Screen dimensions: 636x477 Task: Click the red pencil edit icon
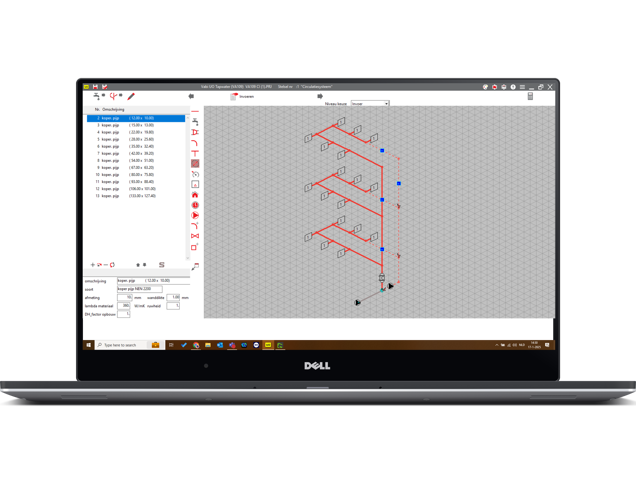tap(131, 97)
